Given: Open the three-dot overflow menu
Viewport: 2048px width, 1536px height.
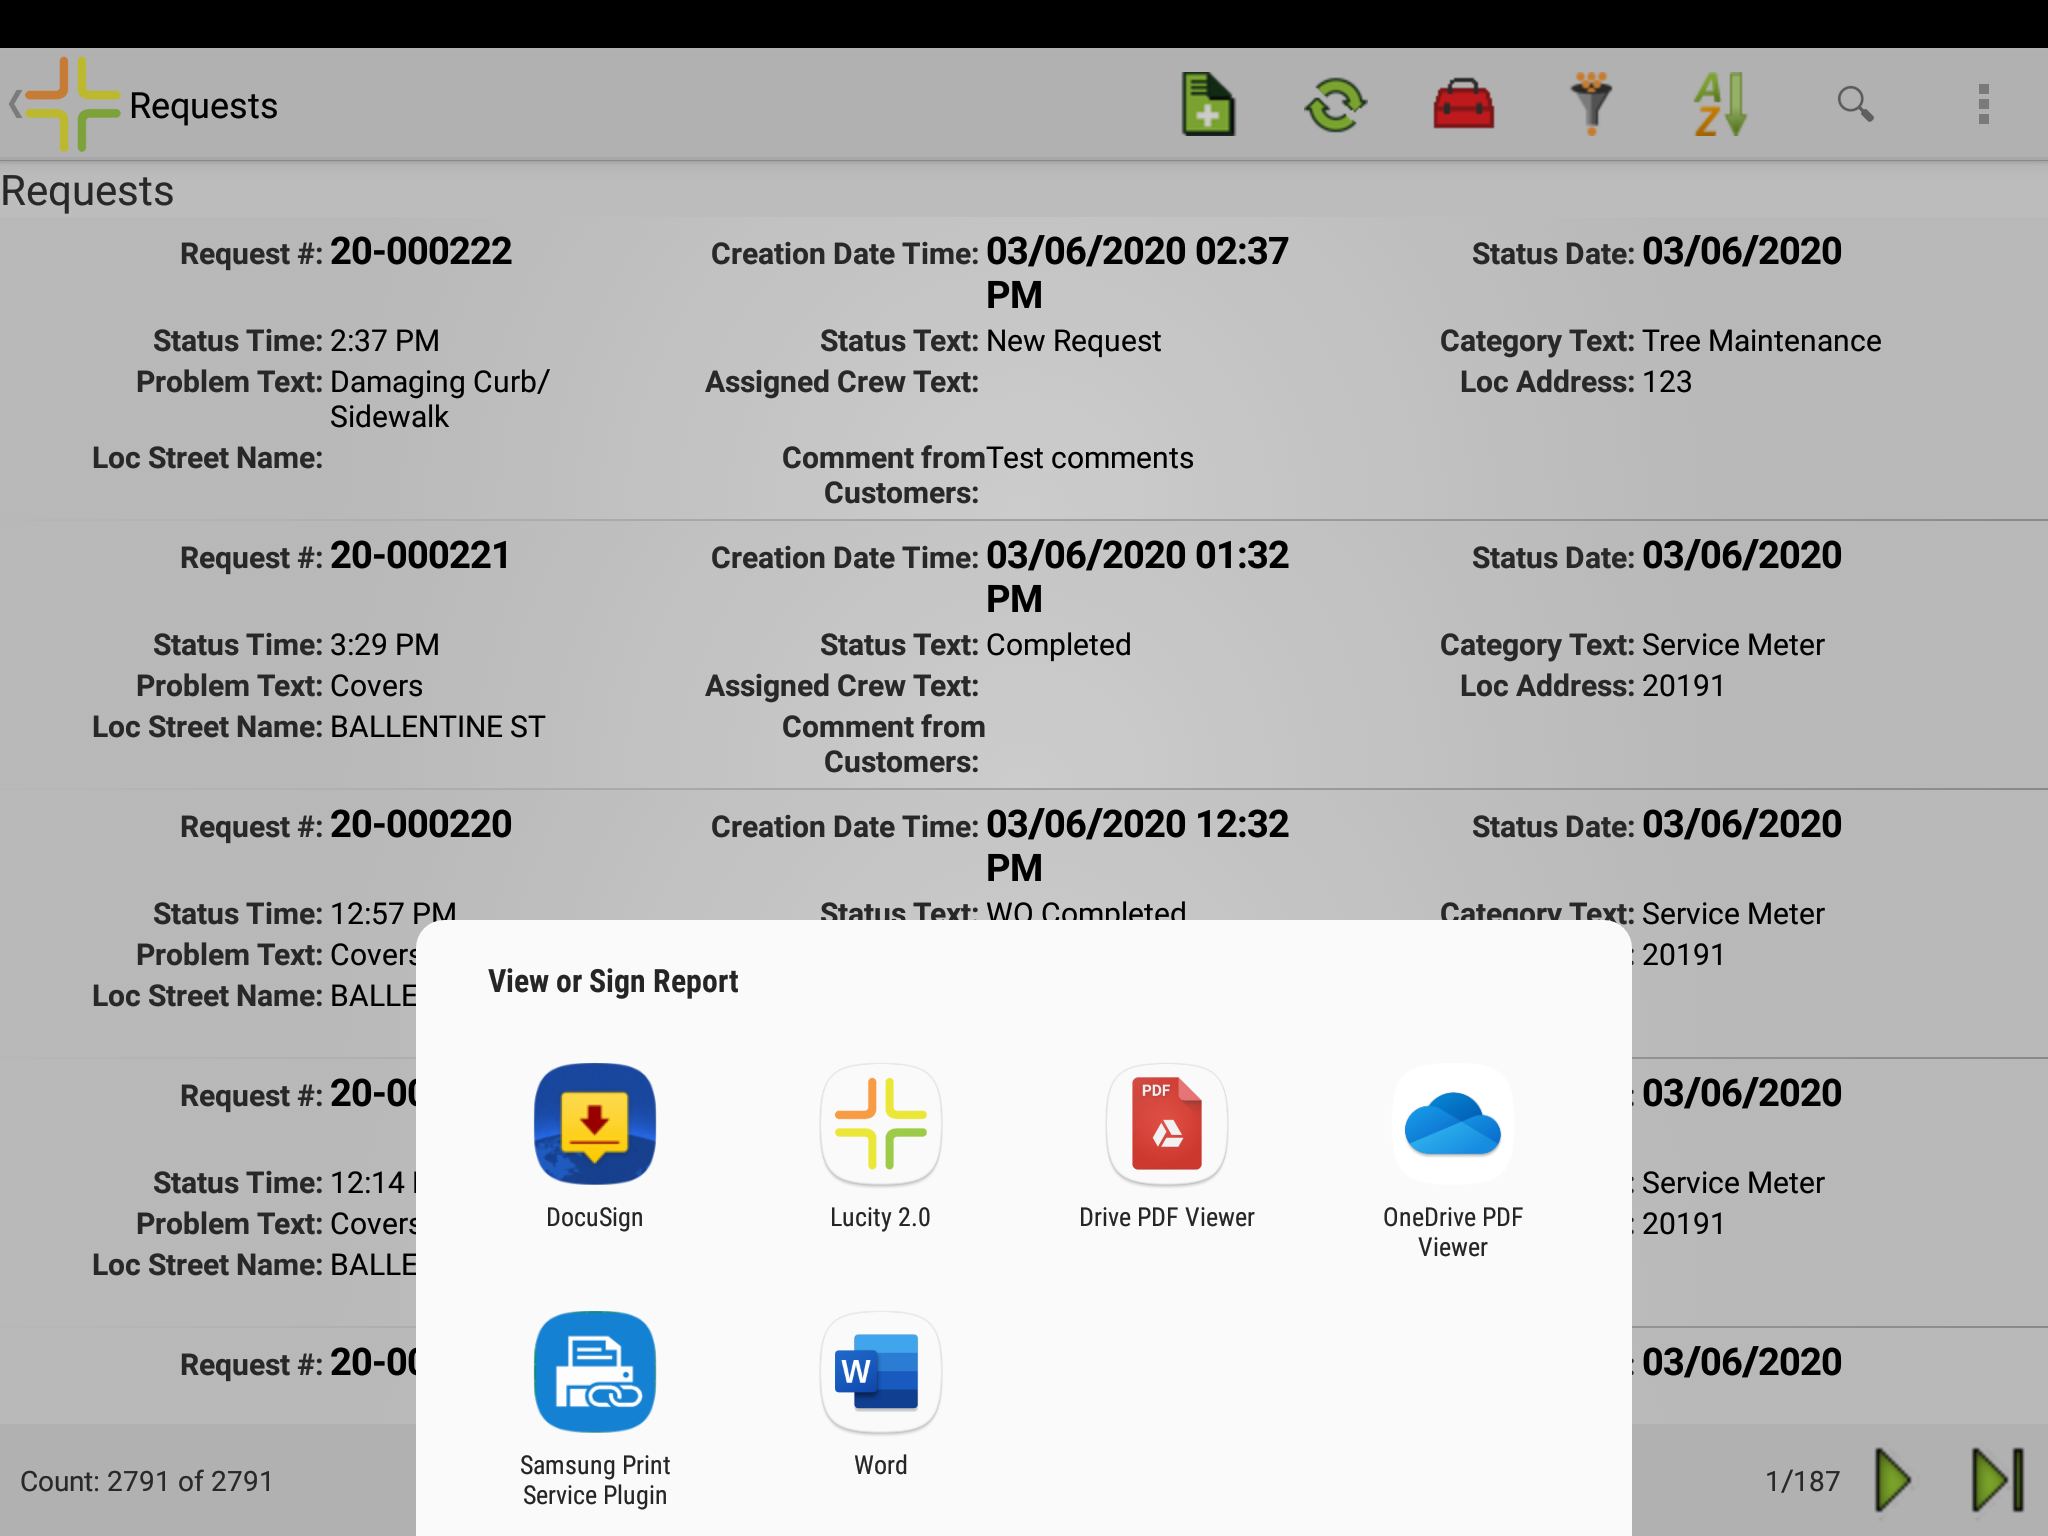Looking at the screenshot, I should [x=1983, y=104].
